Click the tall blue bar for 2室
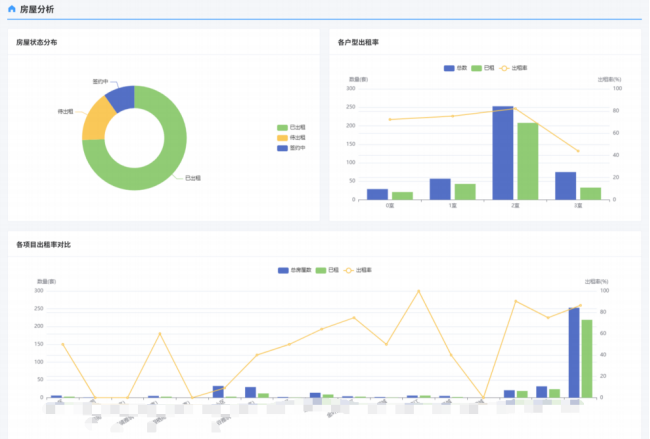The width and height of the screenshot is (650, 439). click(502, 152)
